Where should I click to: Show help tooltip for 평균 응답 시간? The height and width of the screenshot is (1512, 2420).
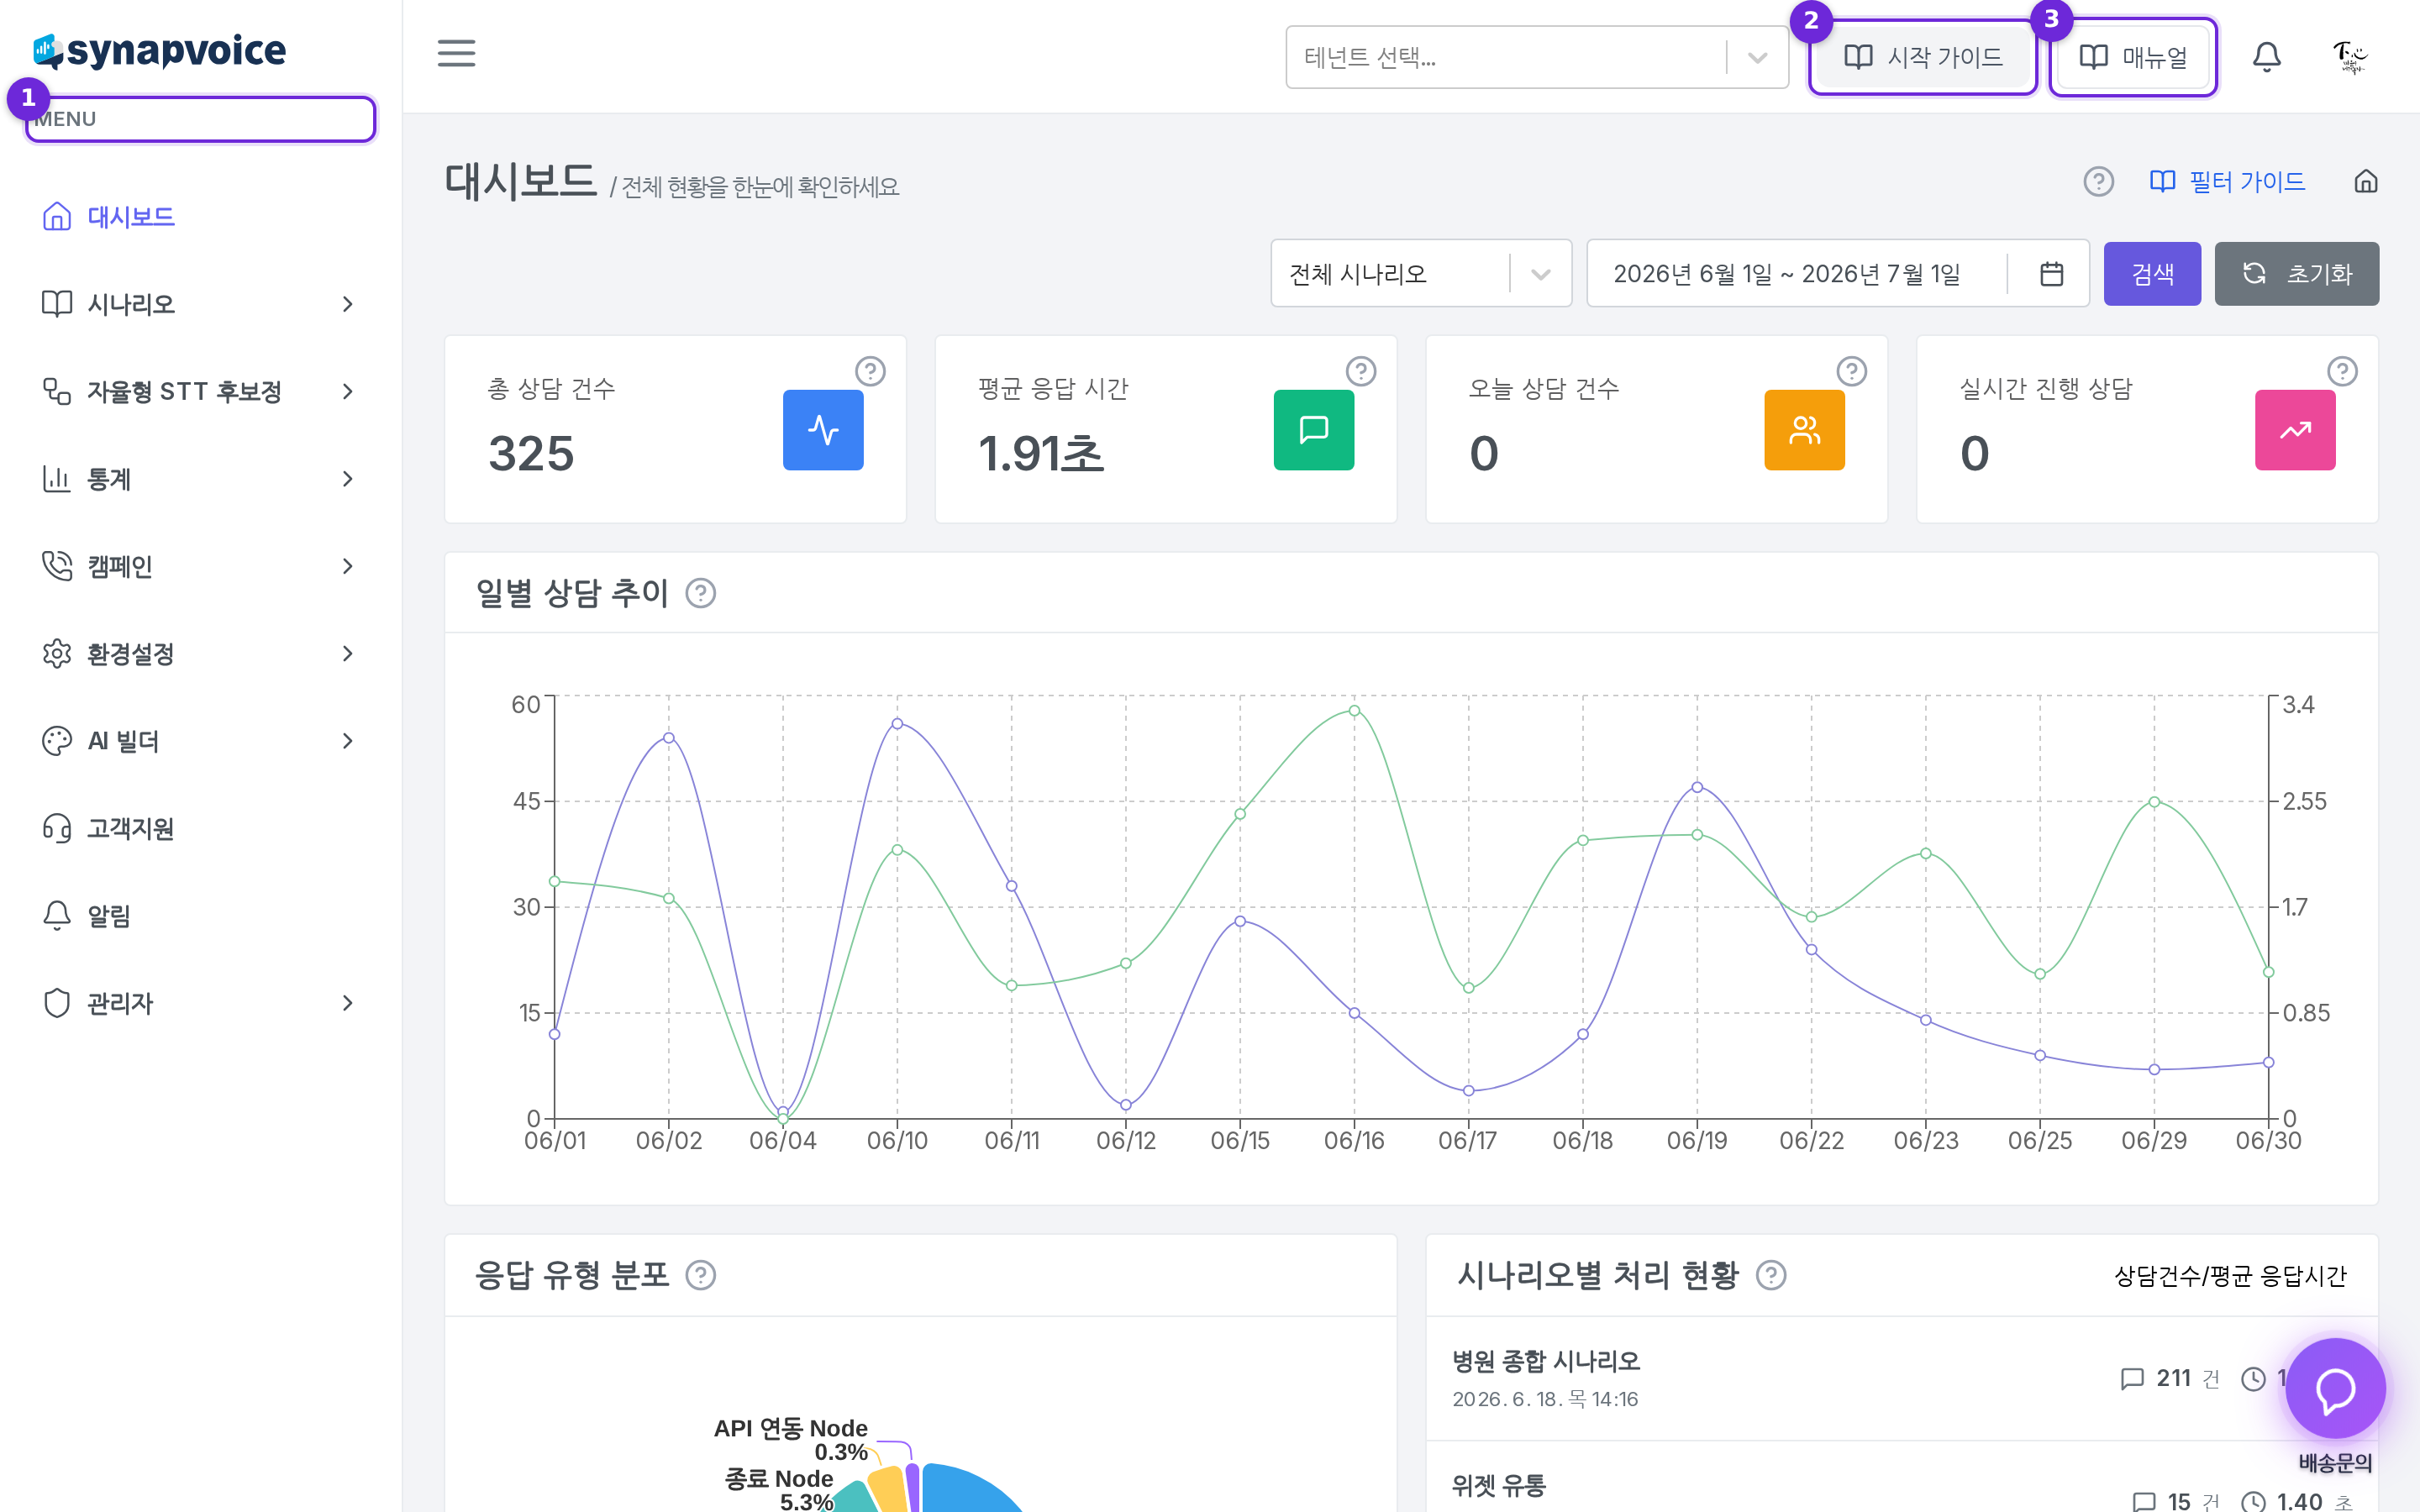pyautogui.click(x=1361, y=371)
